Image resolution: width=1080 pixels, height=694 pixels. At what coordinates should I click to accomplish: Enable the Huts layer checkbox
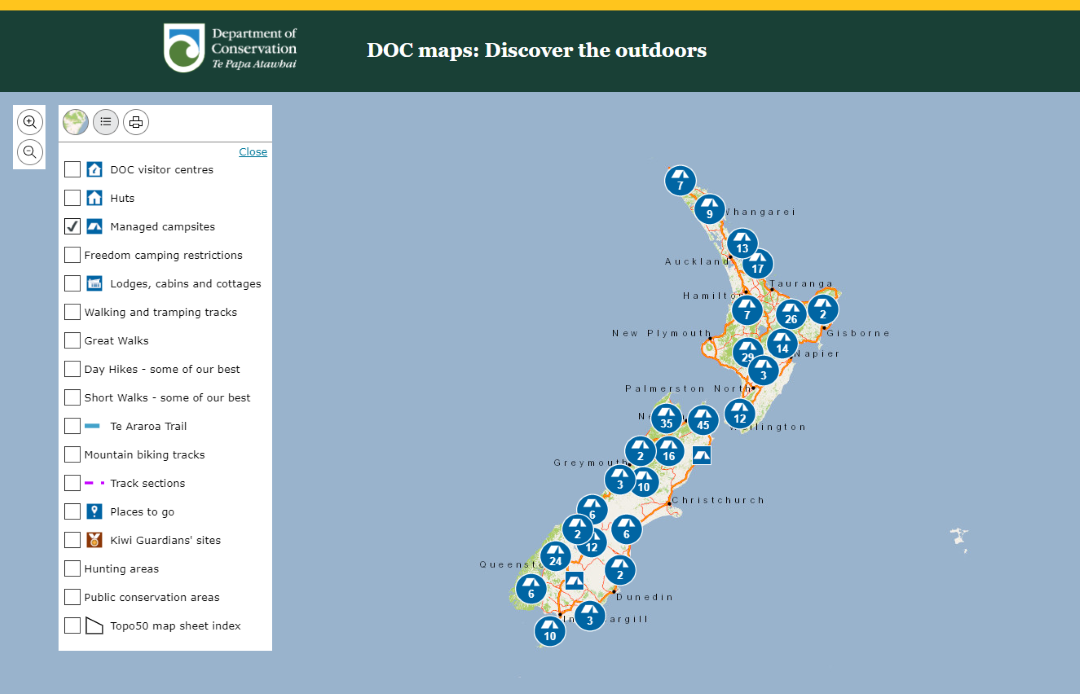point(72,198)
